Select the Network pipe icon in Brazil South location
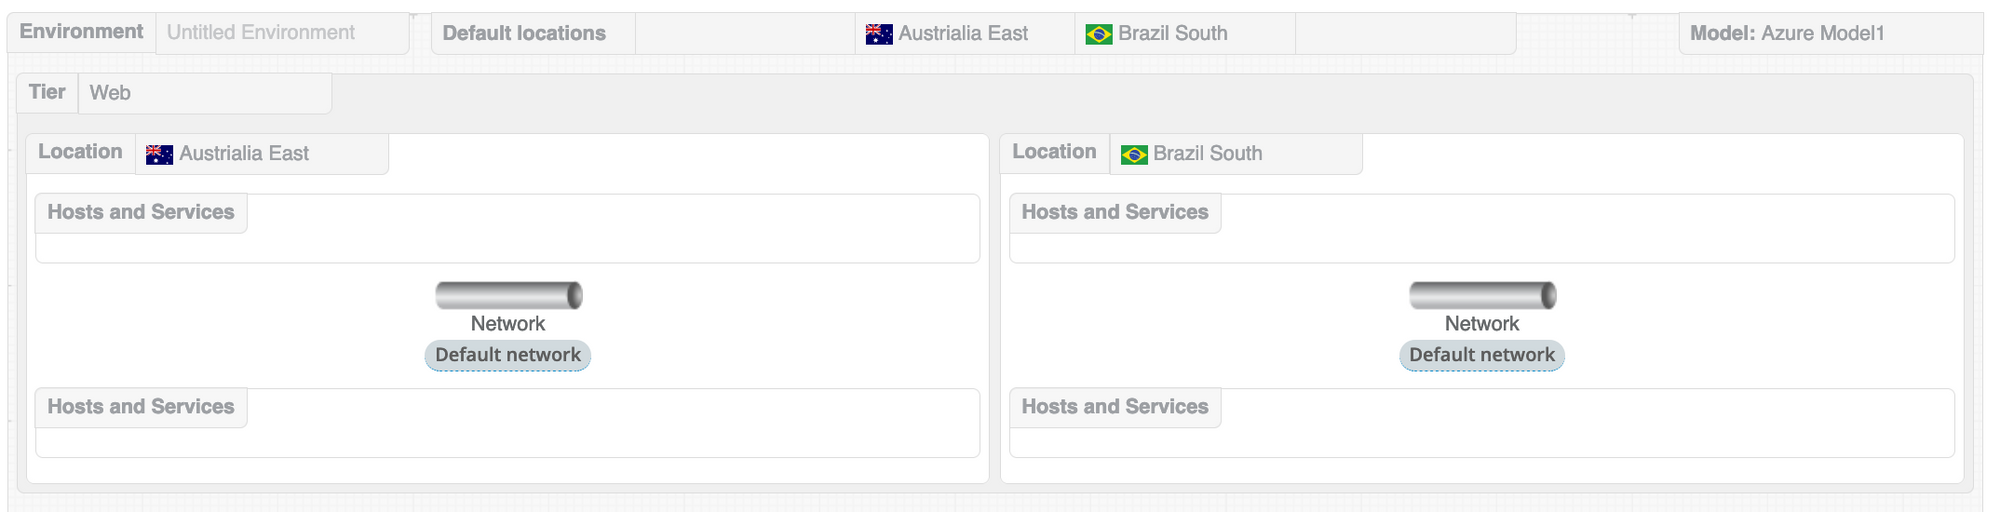This screenshot has width=2000, height=512. point(1483,295)
